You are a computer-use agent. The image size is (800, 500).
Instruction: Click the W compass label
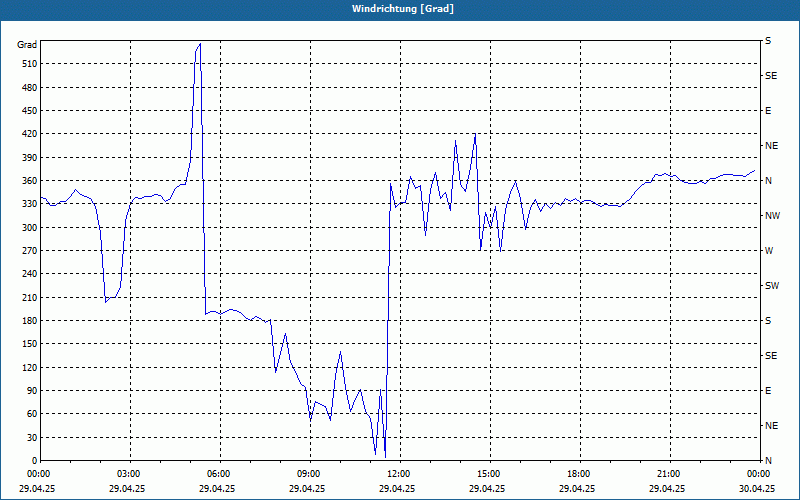click(x=769, y=251)
